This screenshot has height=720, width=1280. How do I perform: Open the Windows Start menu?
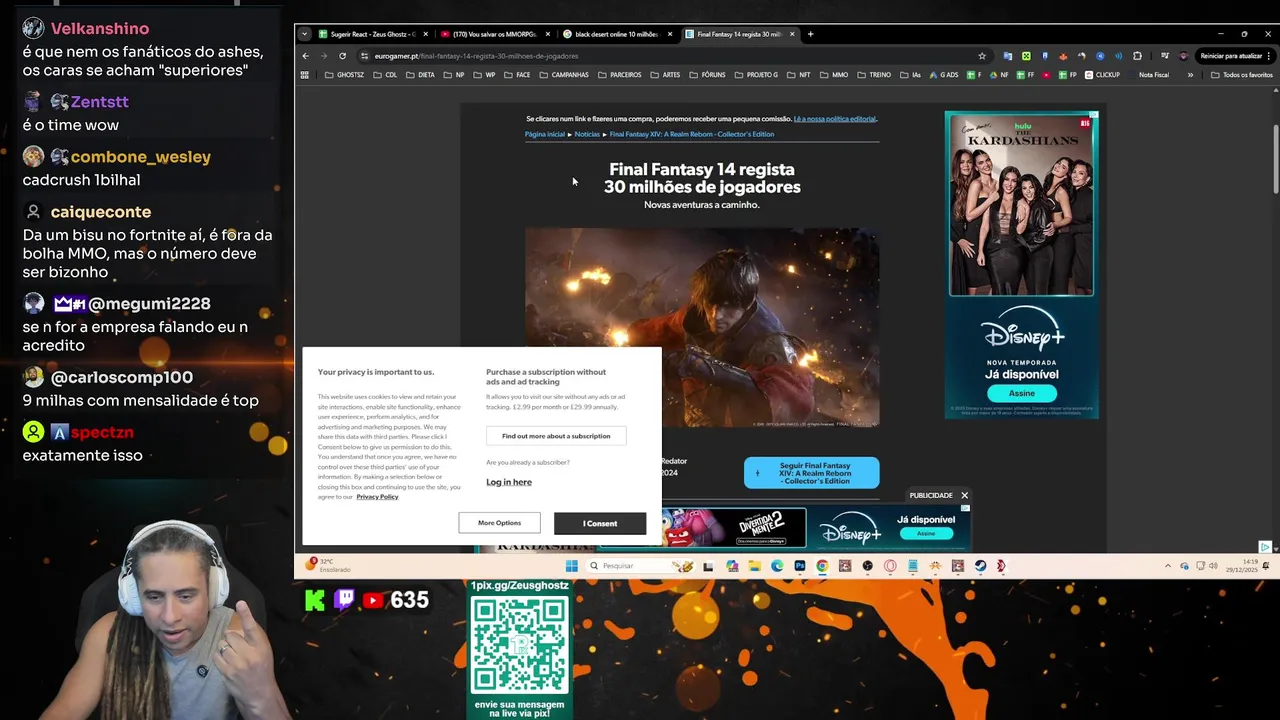571,566
